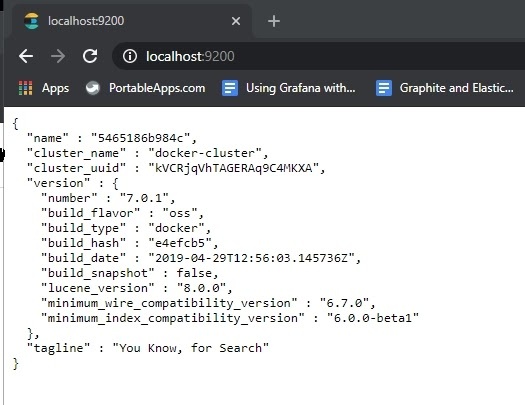Click the forward navigation arrow

tap(58, 56)
